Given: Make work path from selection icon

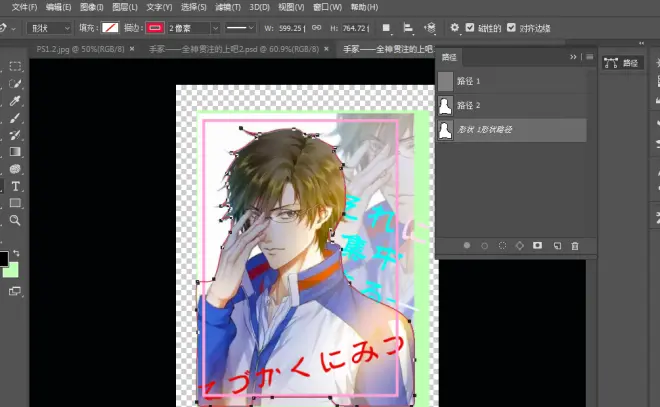Looking at the screenshot, I should [x=520, y=245].
